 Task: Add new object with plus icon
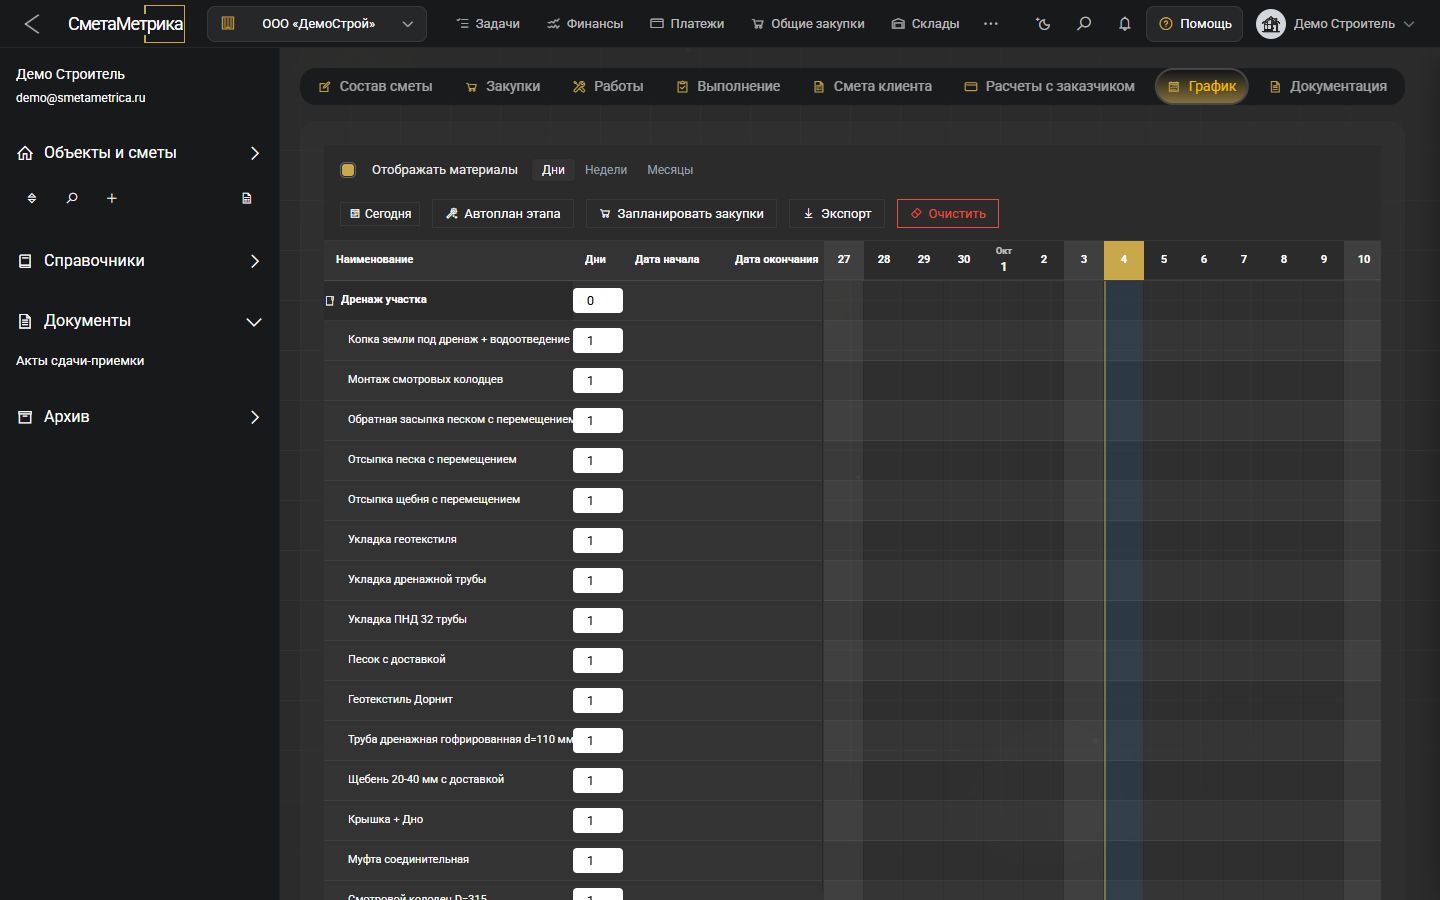pyautogui.click(x=112, y=198)
